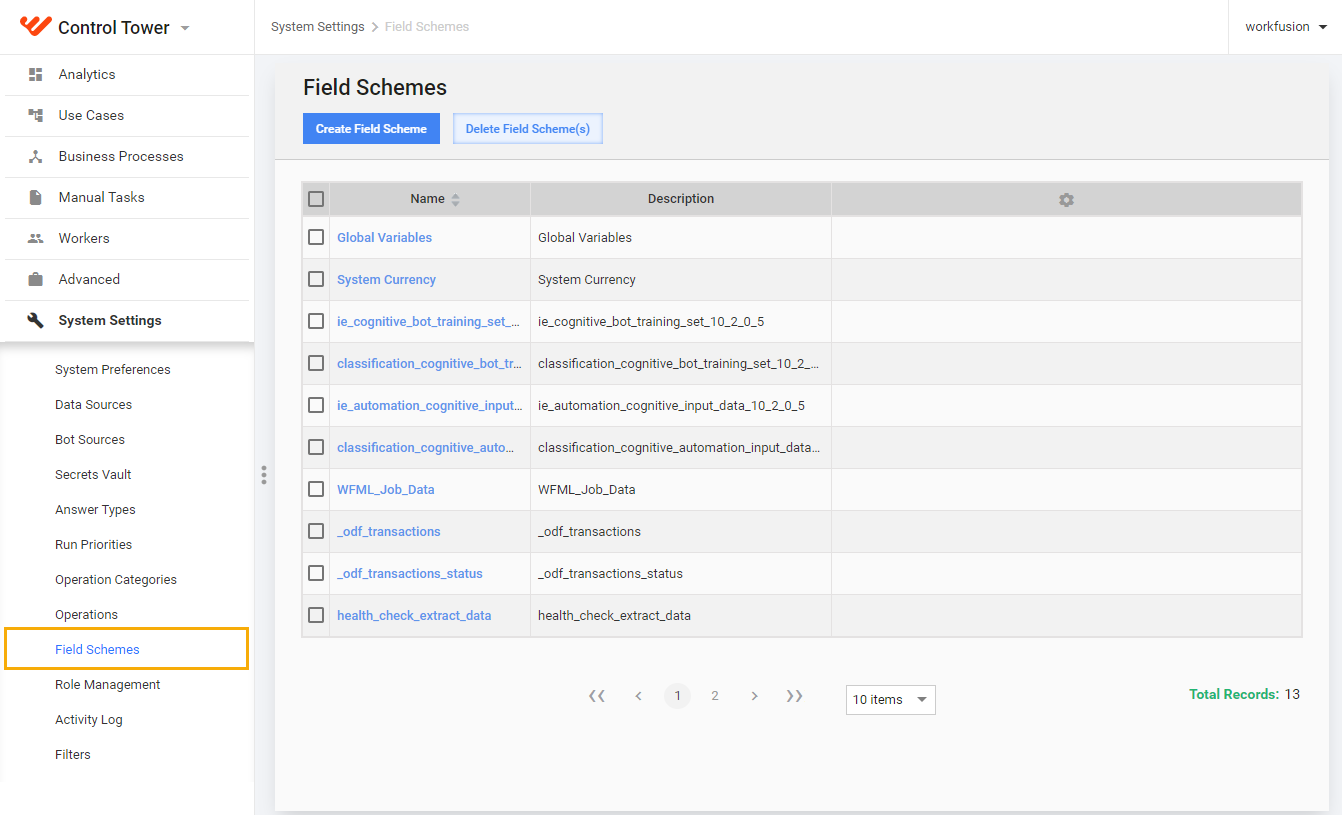Viewport: 1342px width, 815px height.
Task: Check the Global Variables row checkbox
Action: (316, 237)
